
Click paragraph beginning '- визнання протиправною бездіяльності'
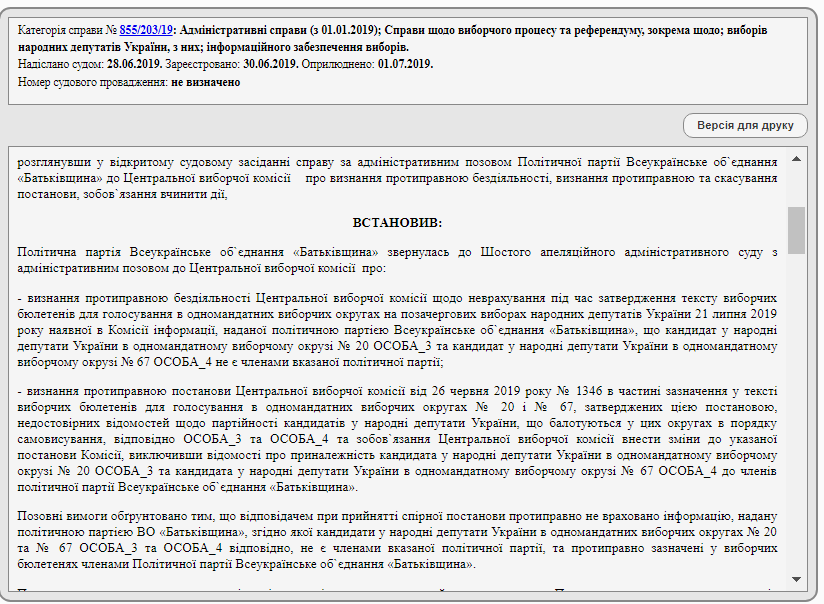click(x=397, y=330)
